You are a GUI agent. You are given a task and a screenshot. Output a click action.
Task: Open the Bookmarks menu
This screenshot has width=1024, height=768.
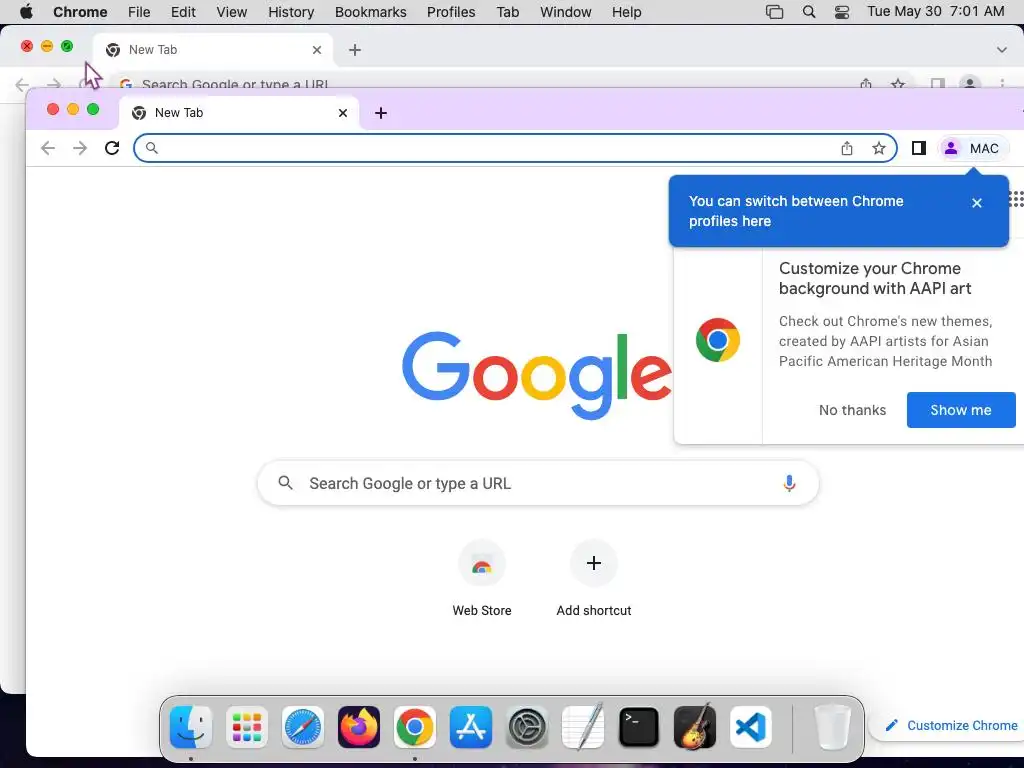tap(371, 12)
